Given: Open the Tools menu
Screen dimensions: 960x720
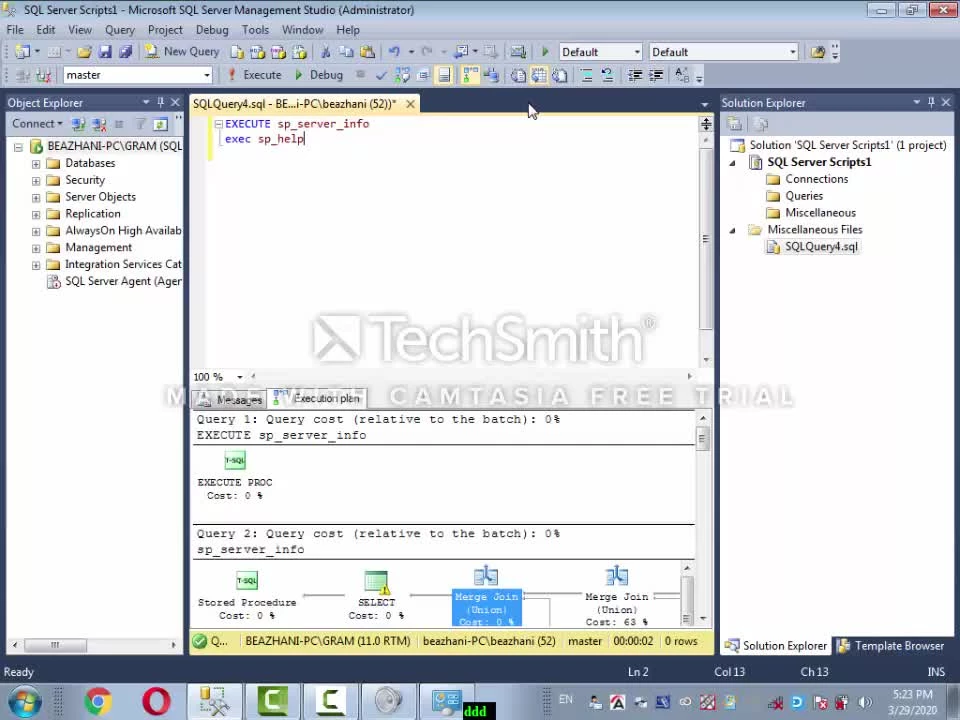Looking at the screenshot, I should tap(255, 29).
